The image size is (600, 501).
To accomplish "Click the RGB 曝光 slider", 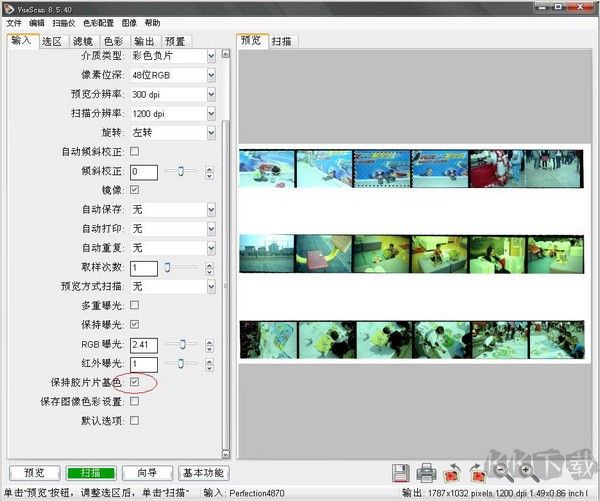I will click(x=181, y=344).
